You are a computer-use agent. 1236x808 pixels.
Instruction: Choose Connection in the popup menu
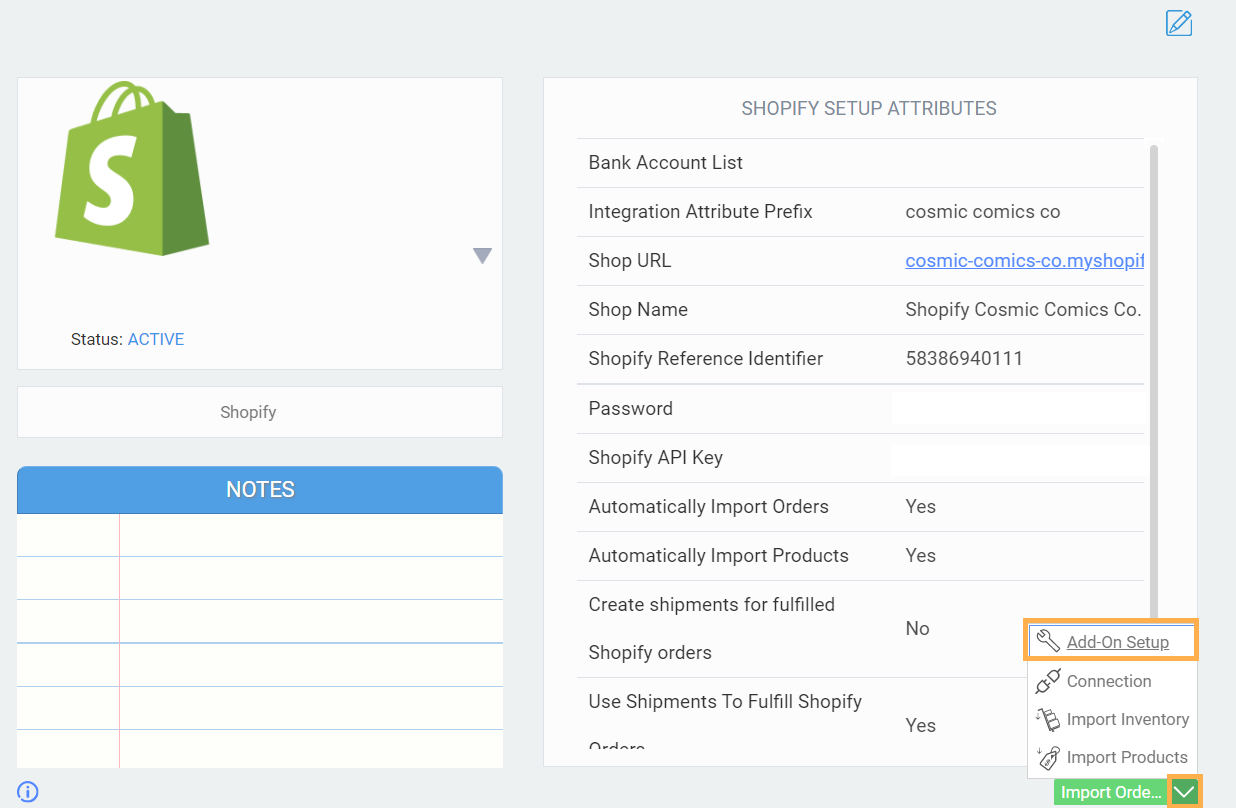[1108, 681]
